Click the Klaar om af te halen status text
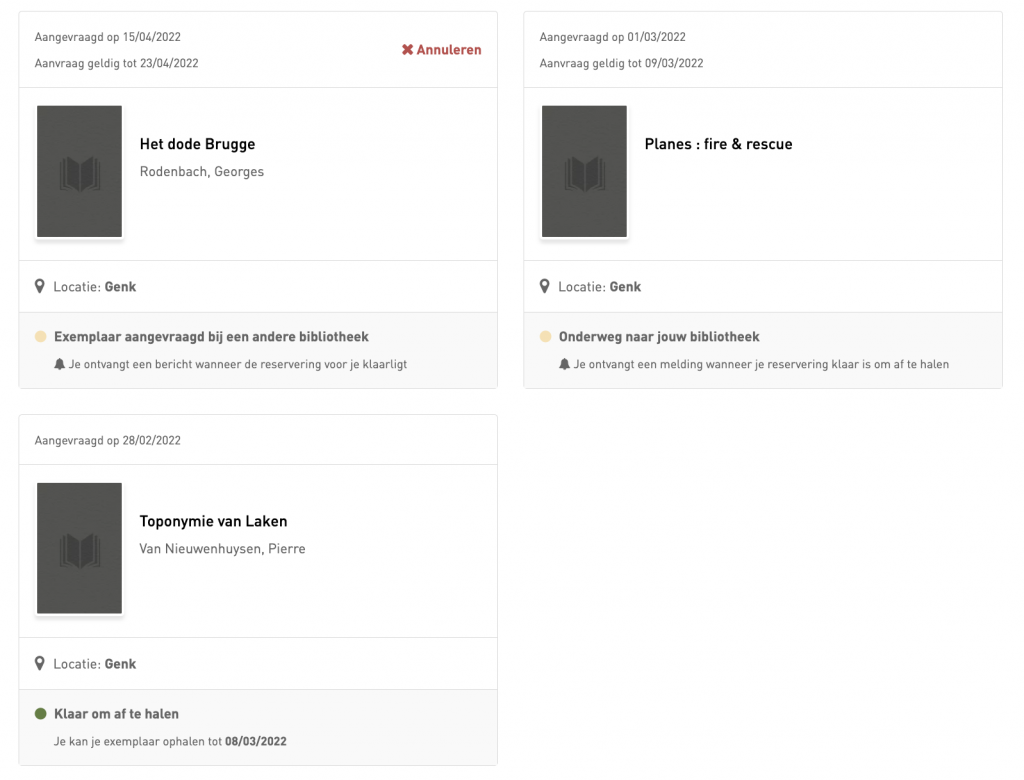 click(x=116, y=714)
